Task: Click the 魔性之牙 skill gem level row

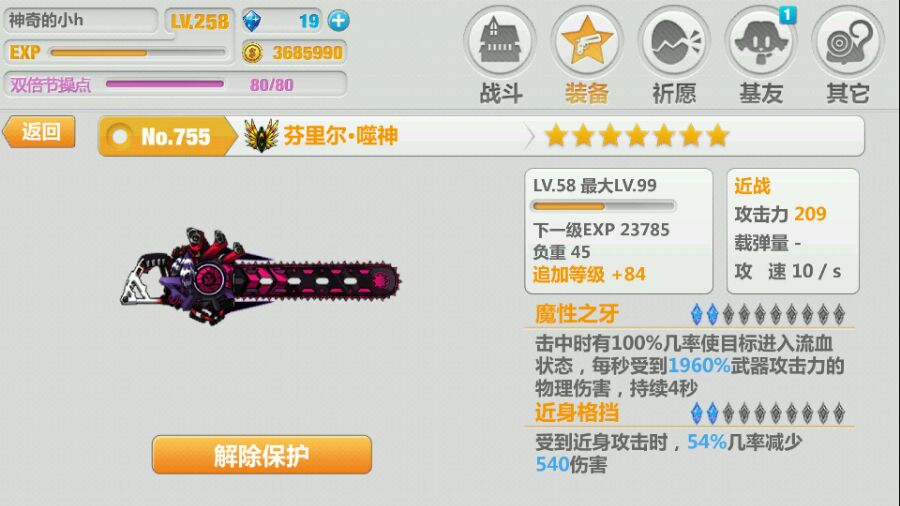Action: click(x=768, y=314)
